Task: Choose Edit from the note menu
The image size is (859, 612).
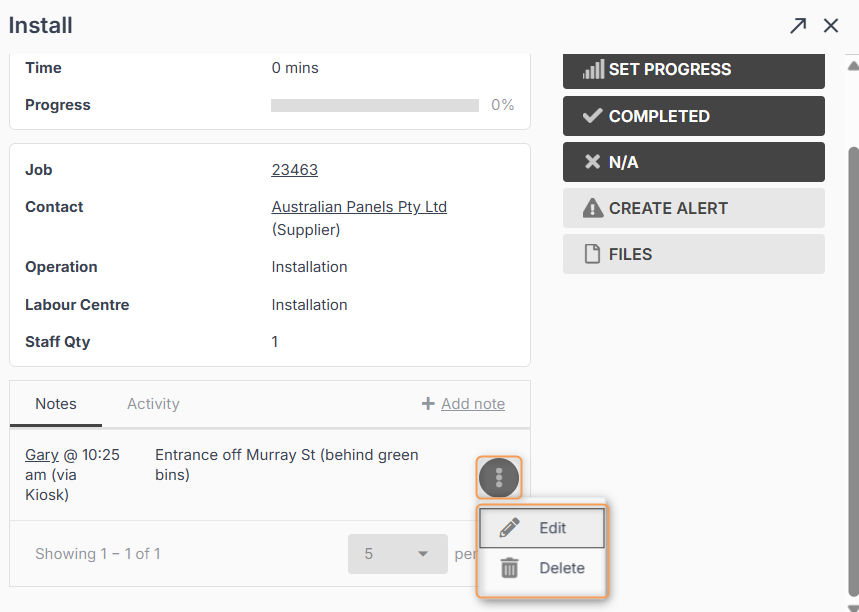Action: point(542,528)
